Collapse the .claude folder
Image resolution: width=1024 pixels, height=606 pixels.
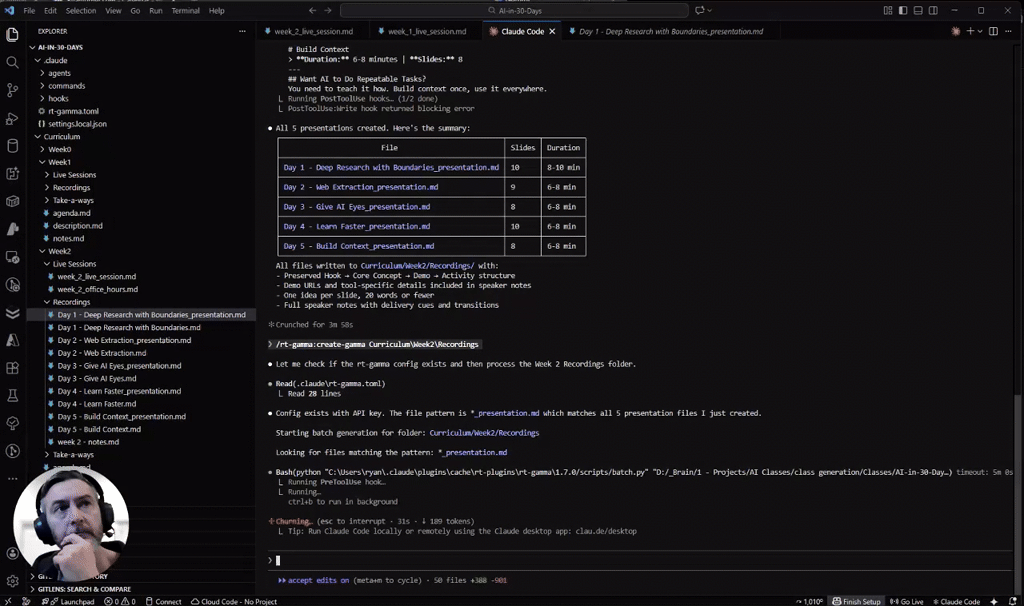(37, 60)
